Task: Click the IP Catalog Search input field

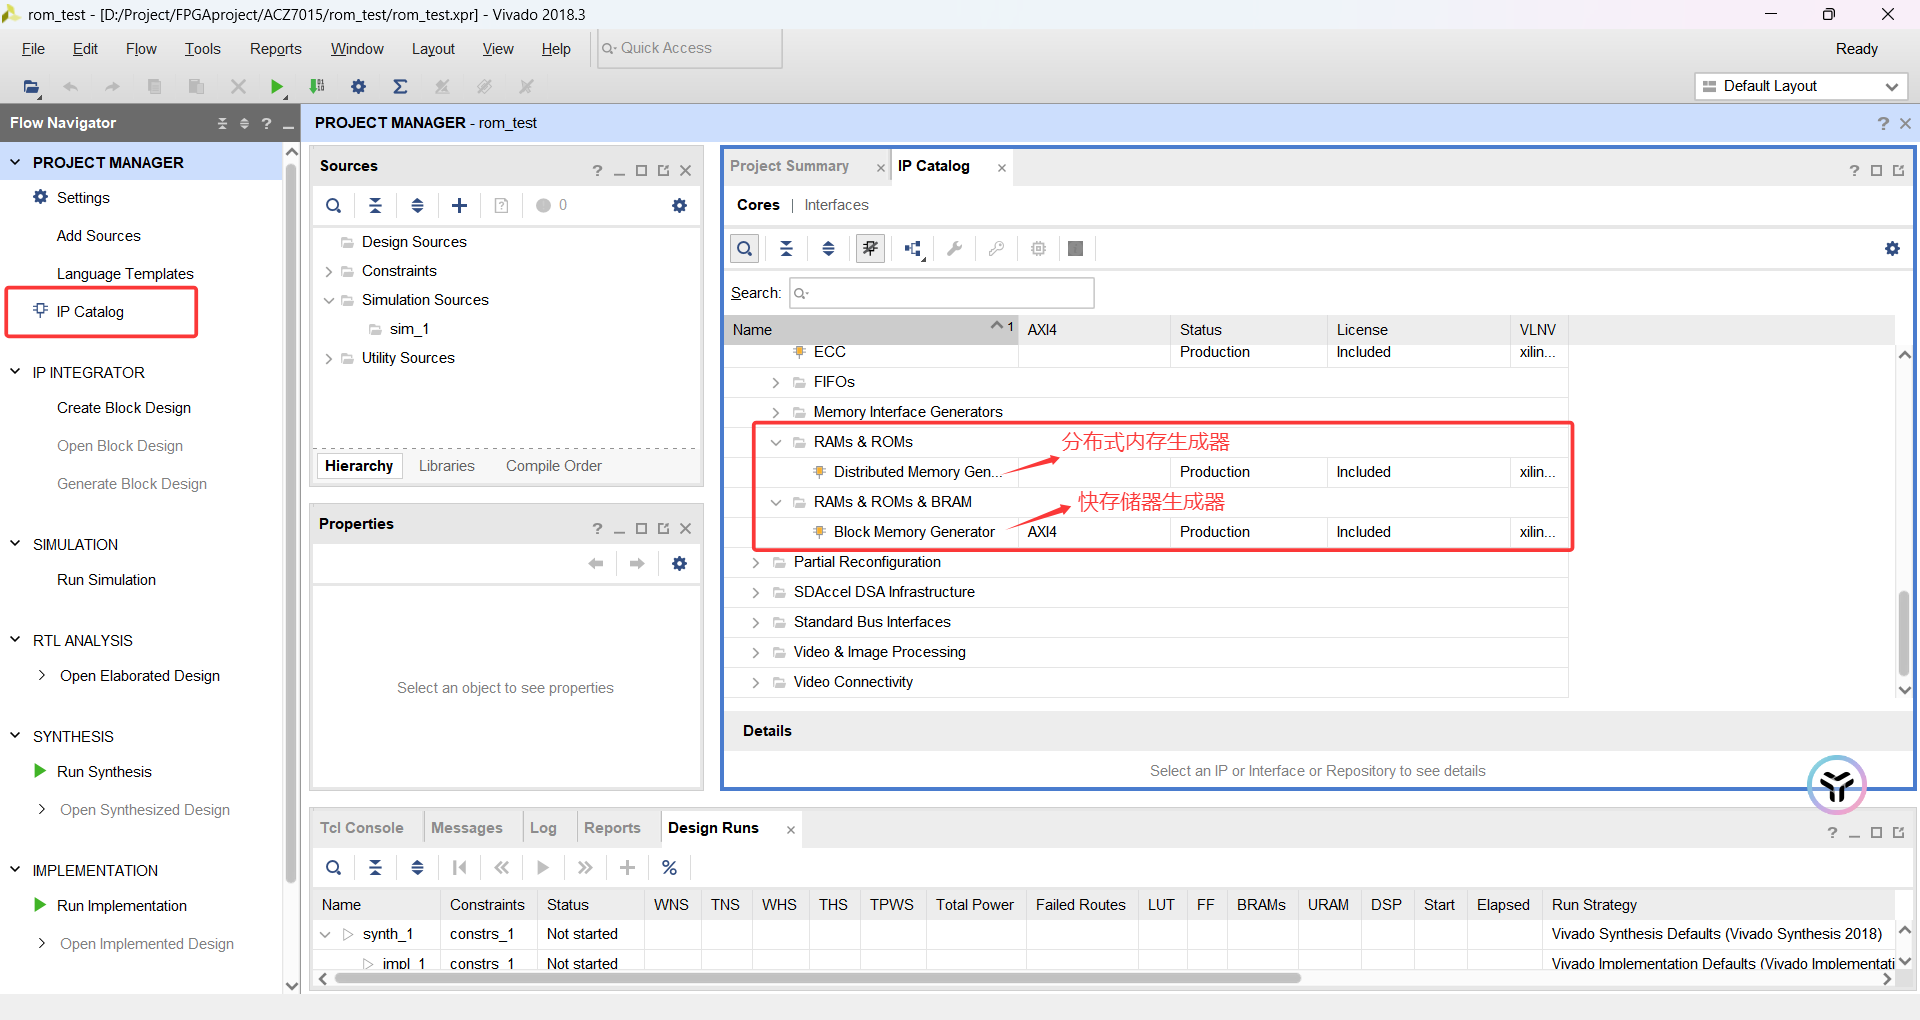Action: coord(942,293)
